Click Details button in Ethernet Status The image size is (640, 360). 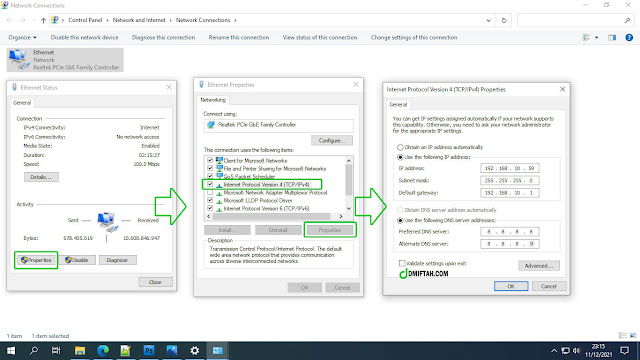point(41,177)
